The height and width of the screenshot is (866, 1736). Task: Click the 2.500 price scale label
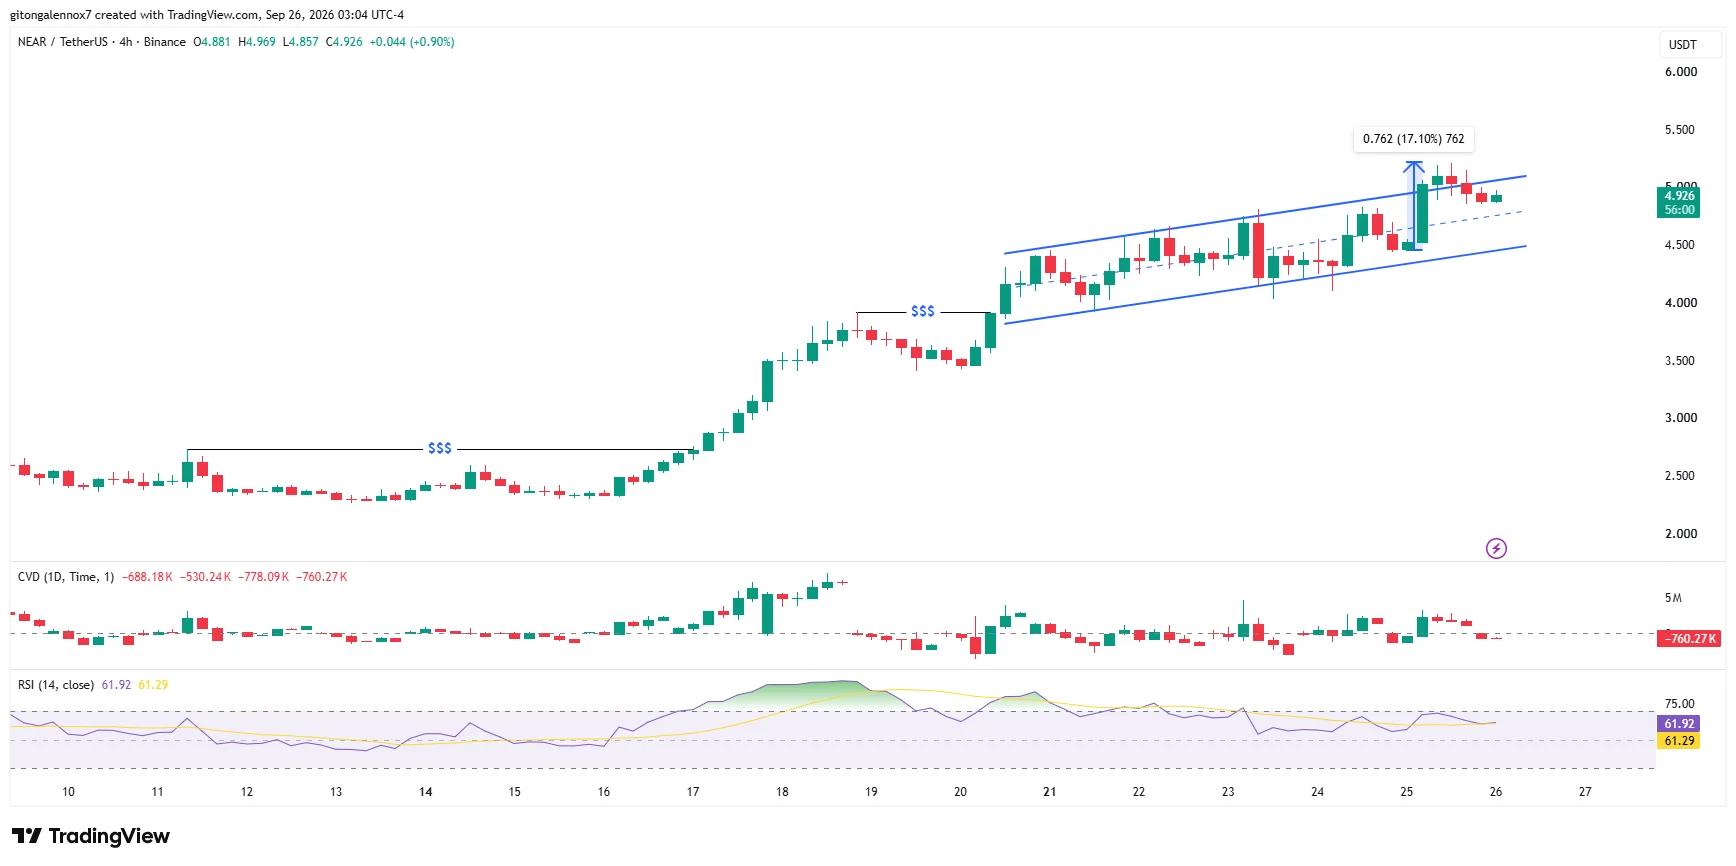(x=1681, y=476)
